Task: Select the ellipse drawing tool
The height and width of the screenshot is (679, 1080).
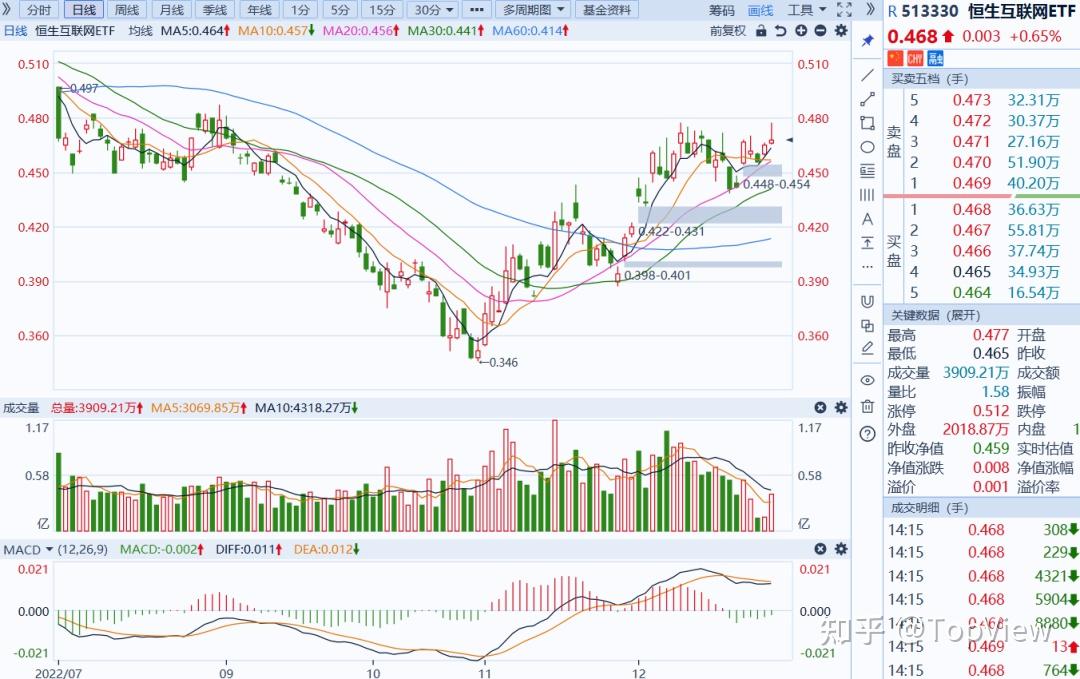Action: coord(867,147)
